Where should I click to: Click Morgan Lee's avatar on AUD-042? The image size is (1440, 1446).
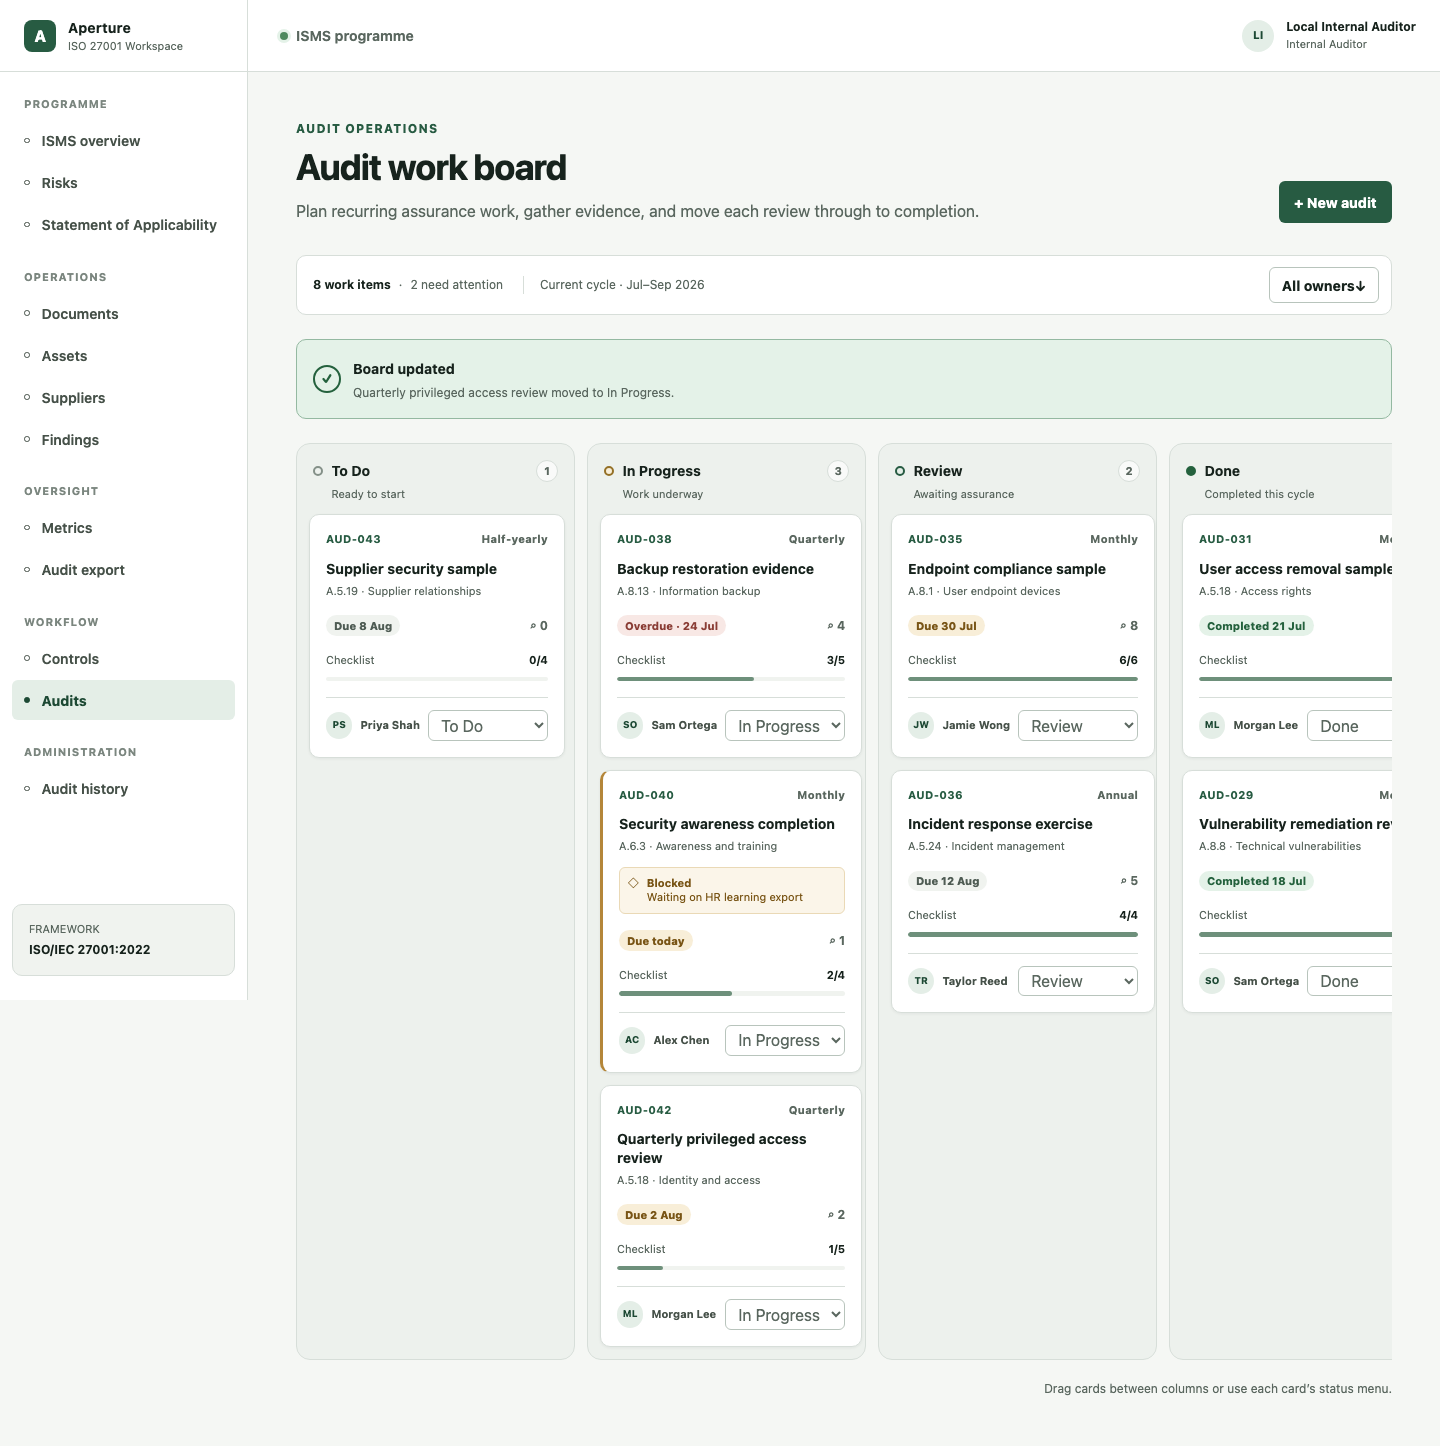[630, 1314]
